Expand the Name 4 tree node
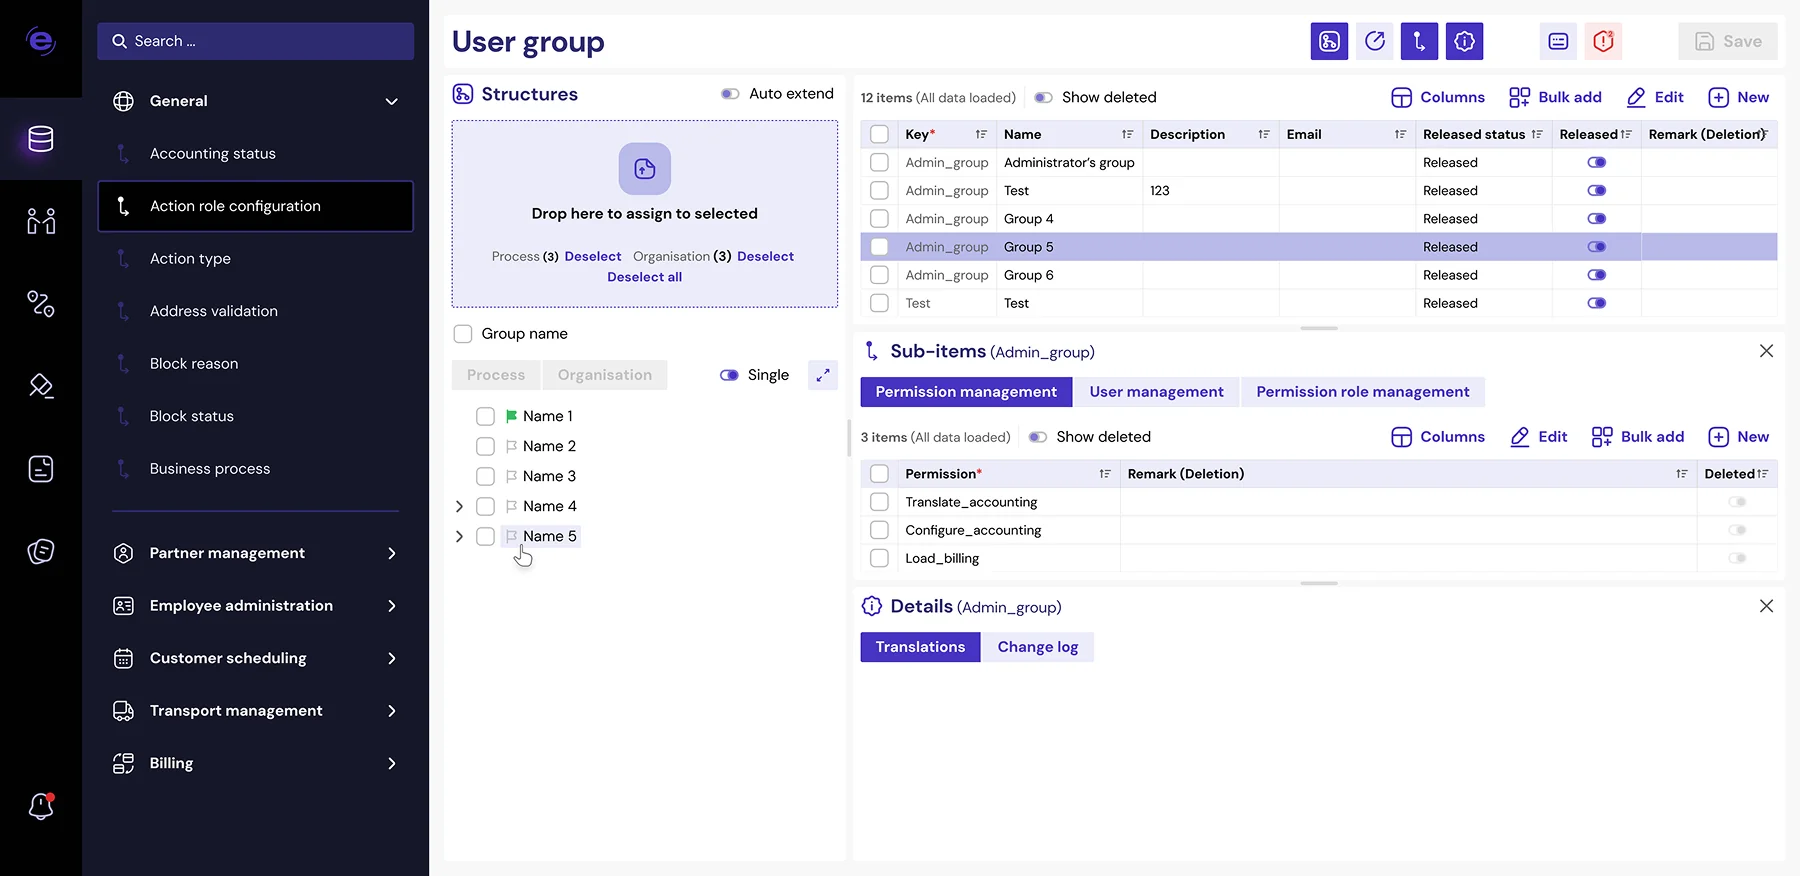This screenshot has width=1800, height=876. coord(459,506)
